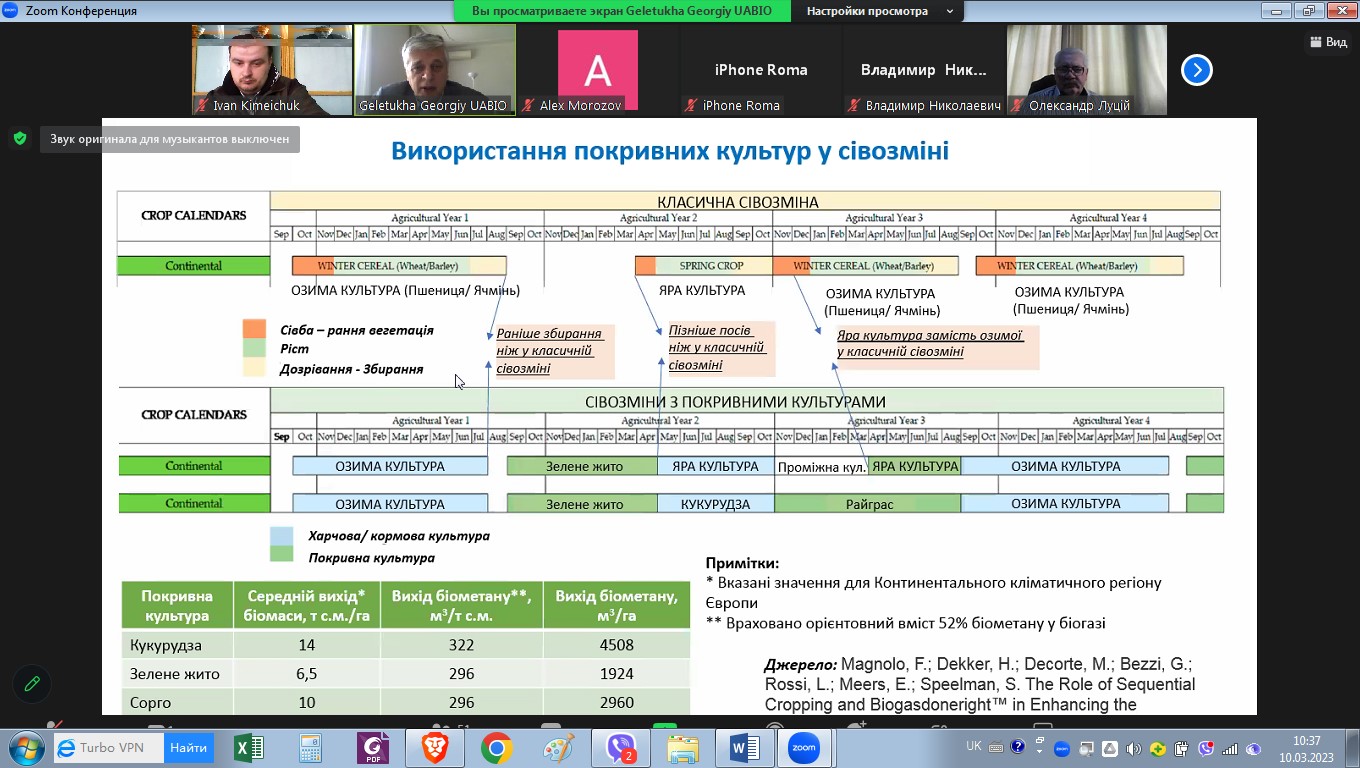Open Viber from the taskbar
Screen dimensions: 1360x768
[x=621, y=748]
